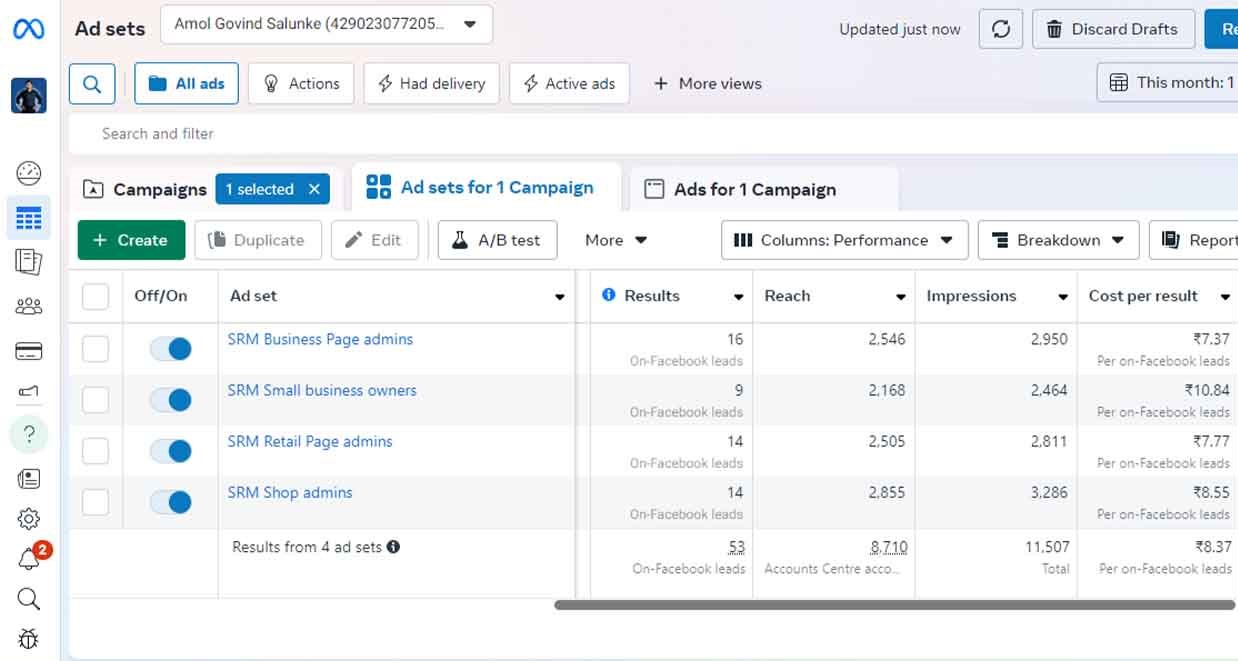1238x661 pixels.
Task: Click the Edit pencil button
Action: [373, 240]
